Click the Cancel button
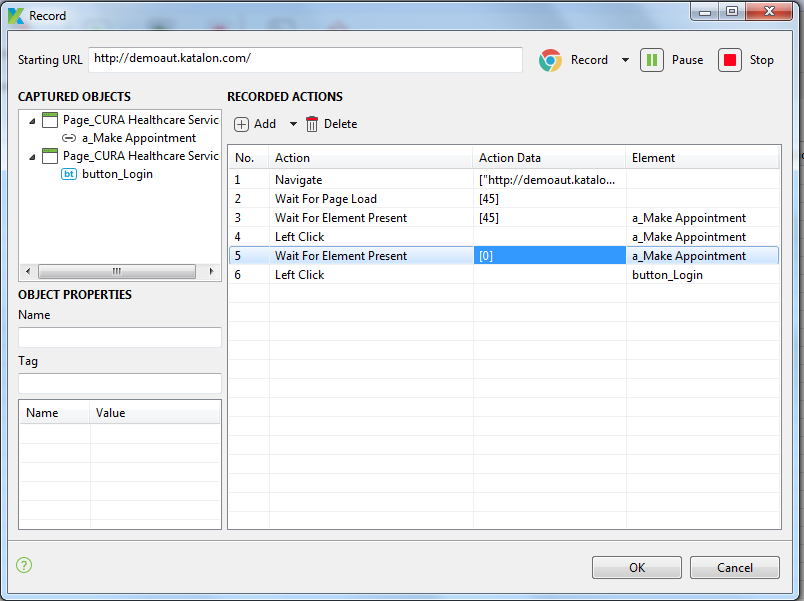This screenshot has width=804, height=601. pos(735,568)
